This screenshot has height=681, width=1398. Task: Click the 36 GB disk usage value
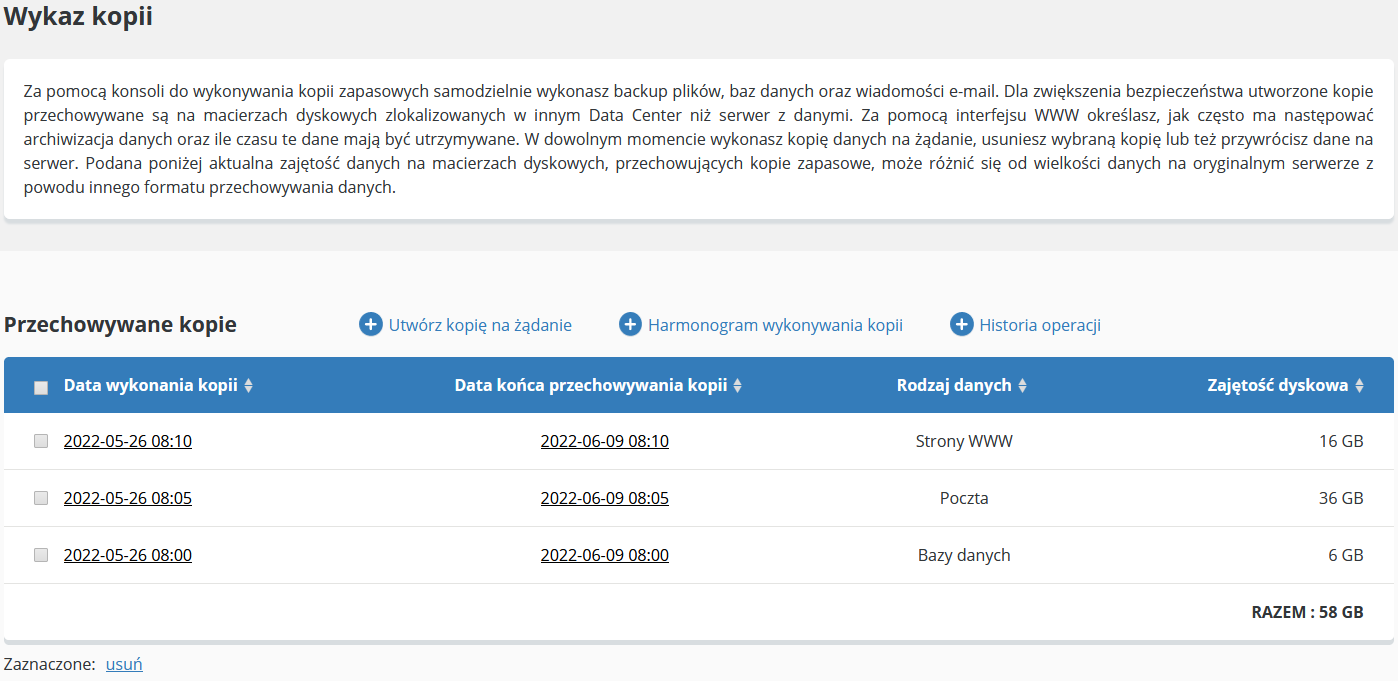1341,498
